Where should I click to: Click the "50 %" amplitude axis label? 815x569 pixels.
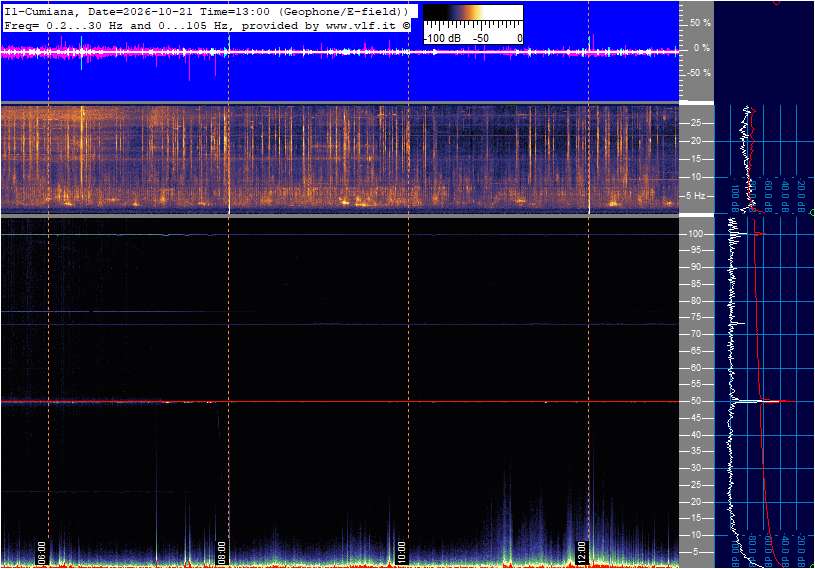[700, 23]
